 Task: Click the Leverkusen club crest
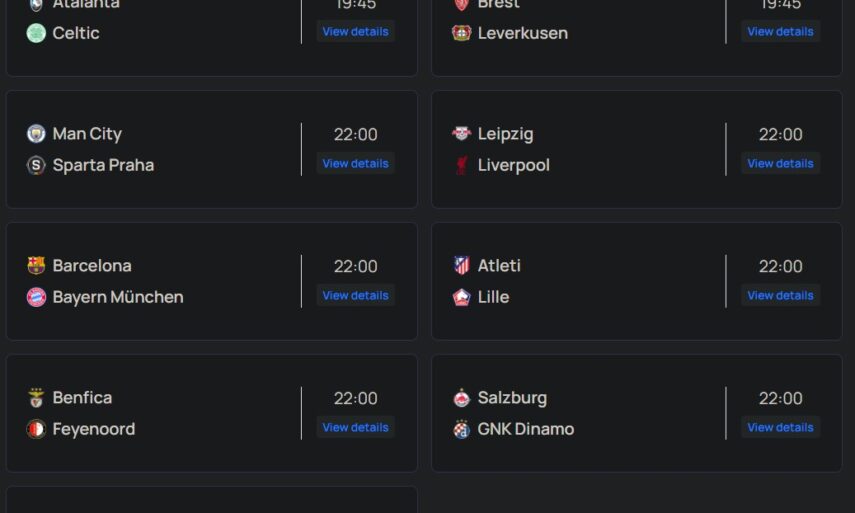point(461,33)
